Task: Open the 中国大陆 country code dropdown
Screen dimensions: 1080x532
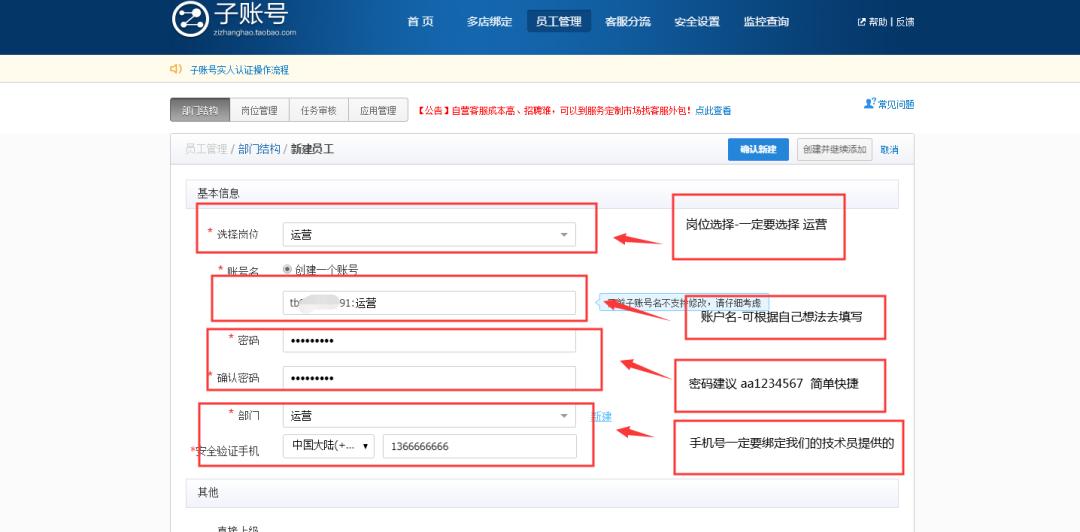Action: pos(329,446)
